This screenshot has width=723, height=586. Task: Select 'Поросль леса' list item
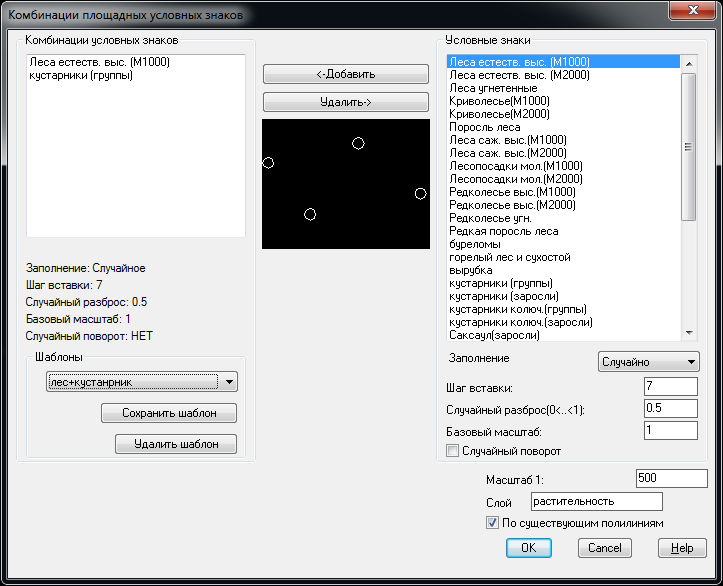pyautogui.click(x=563, y=127)
